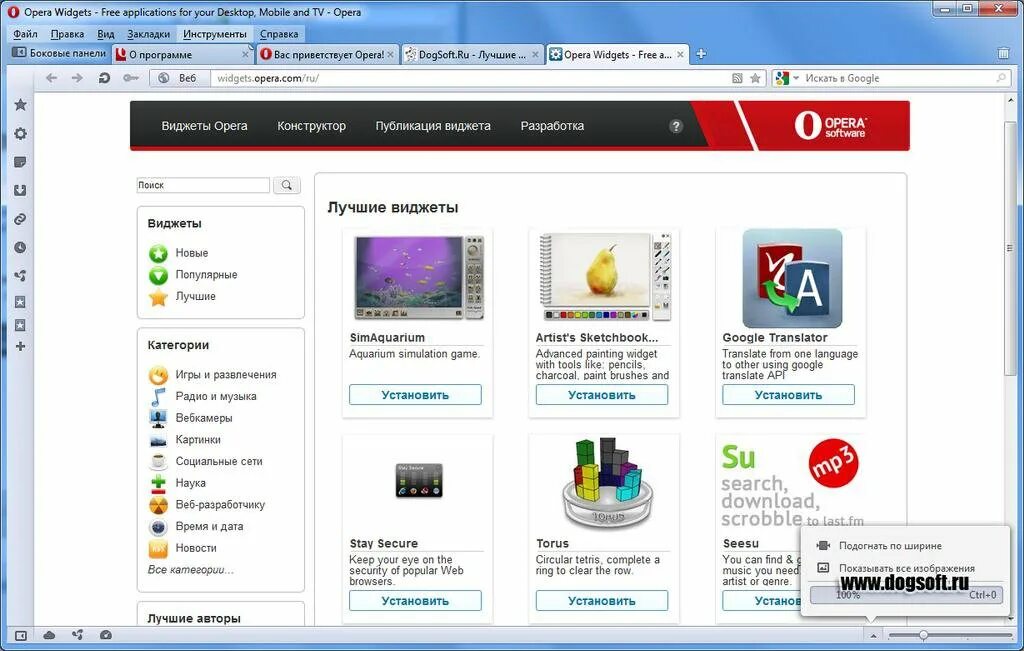This screenshot has width=1024, height=651.
Task: Click the Opera Software logo
Action: 829,125
